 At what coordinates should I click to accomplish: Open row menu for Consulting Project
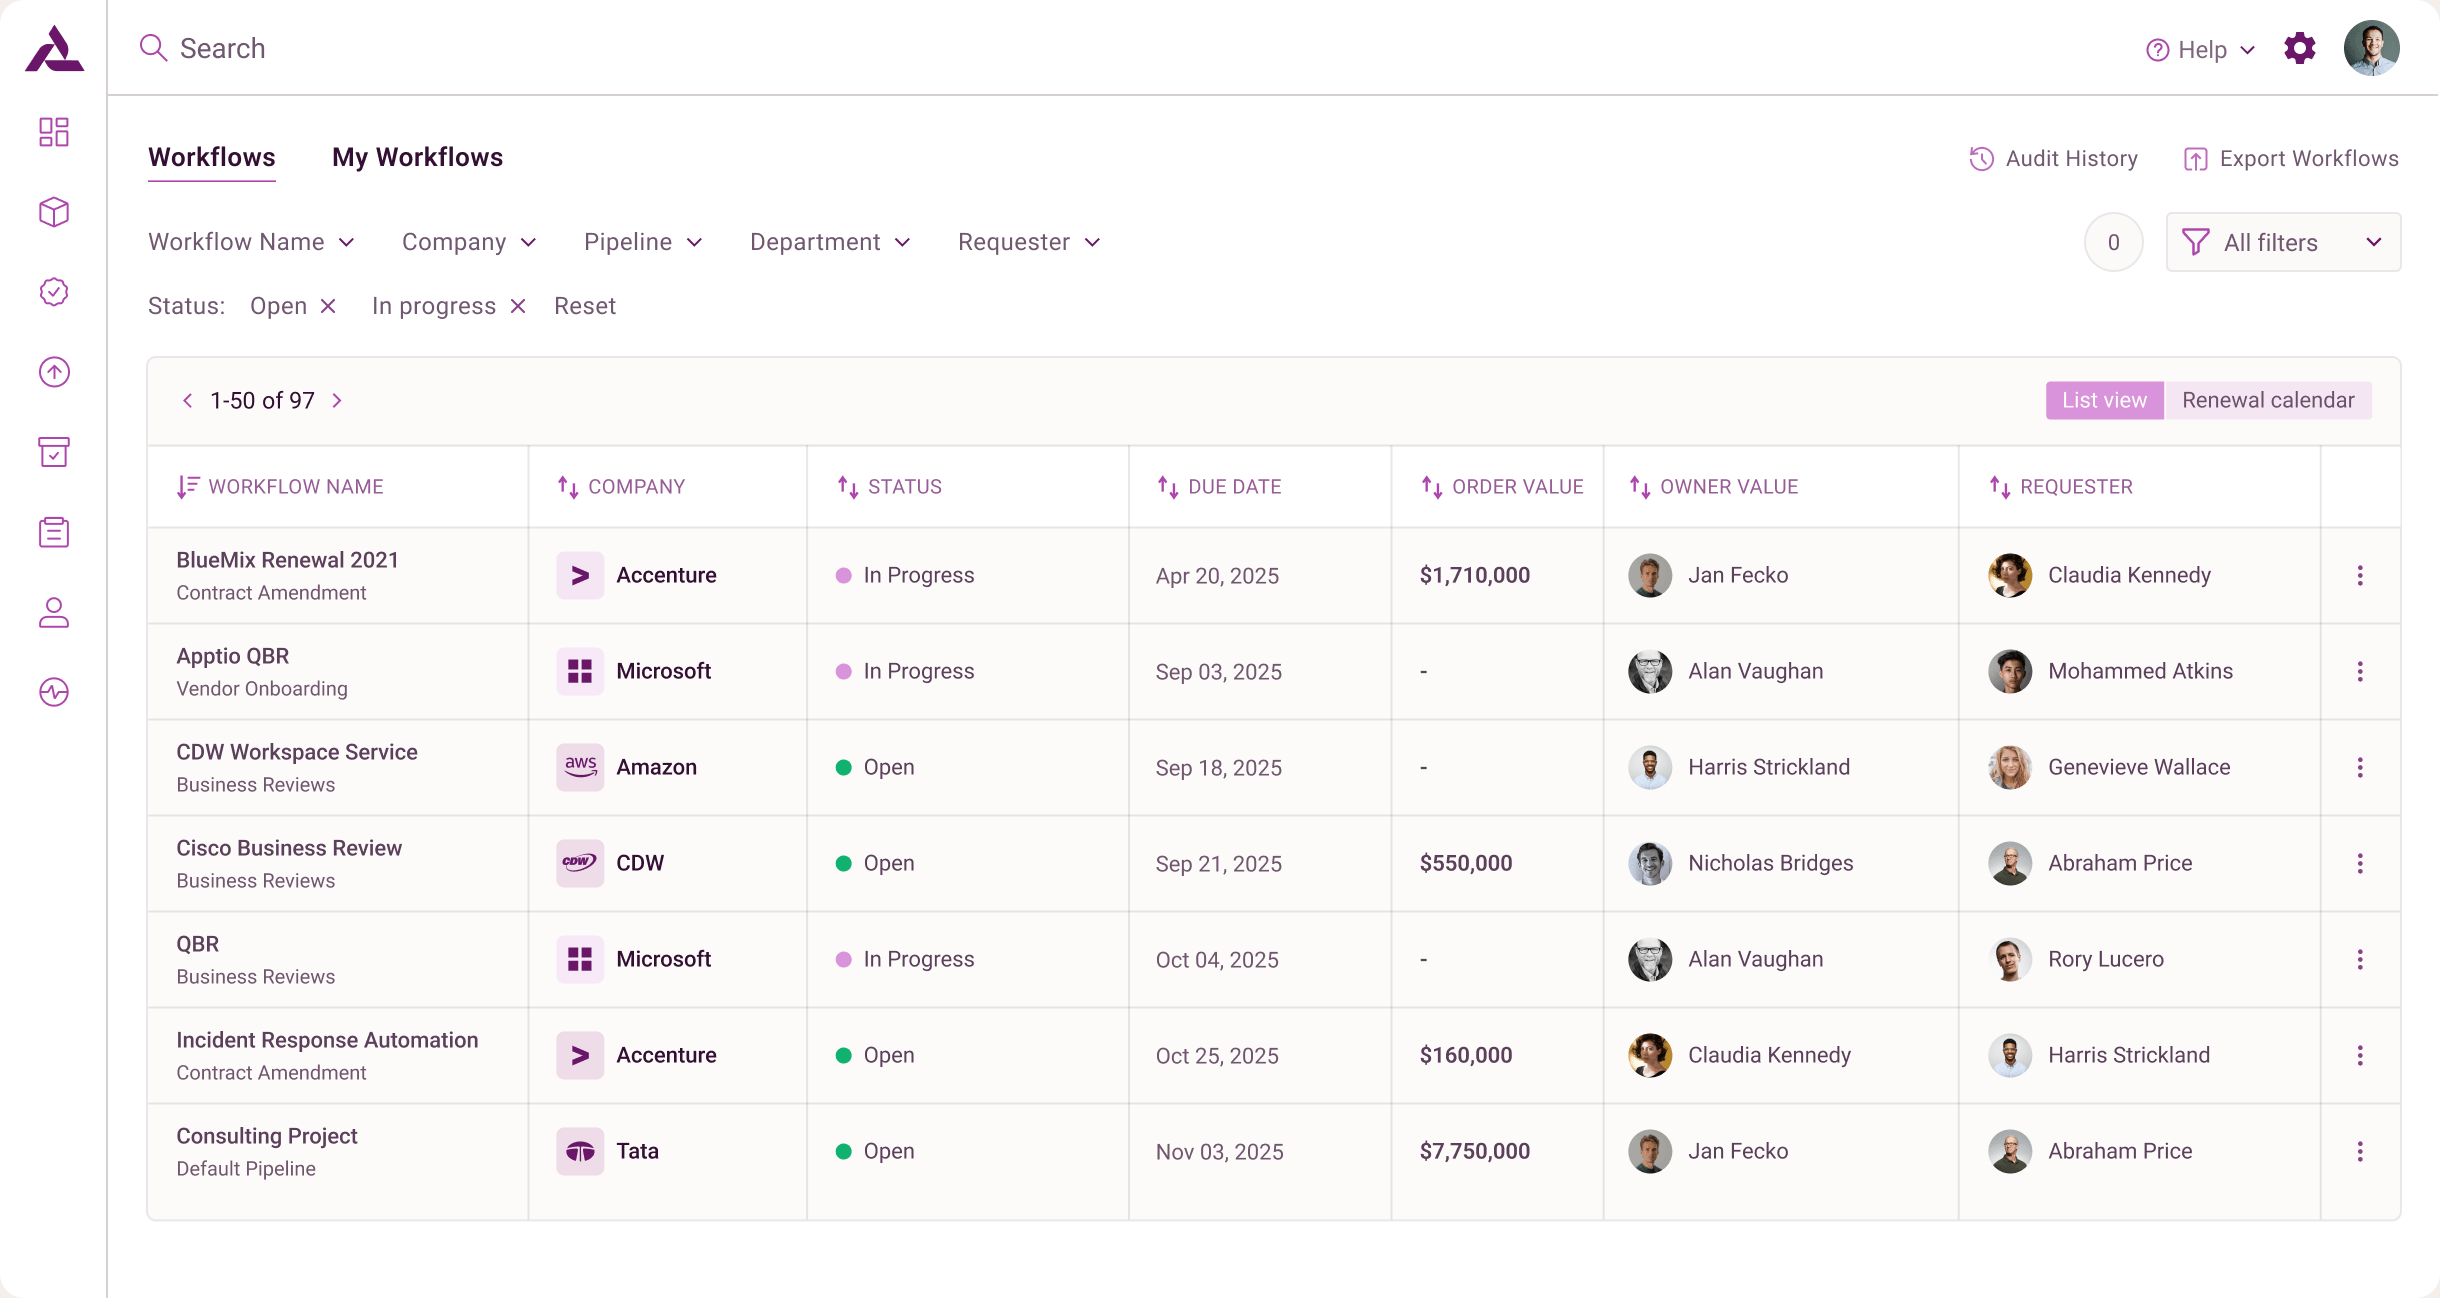[2360, 1151]
